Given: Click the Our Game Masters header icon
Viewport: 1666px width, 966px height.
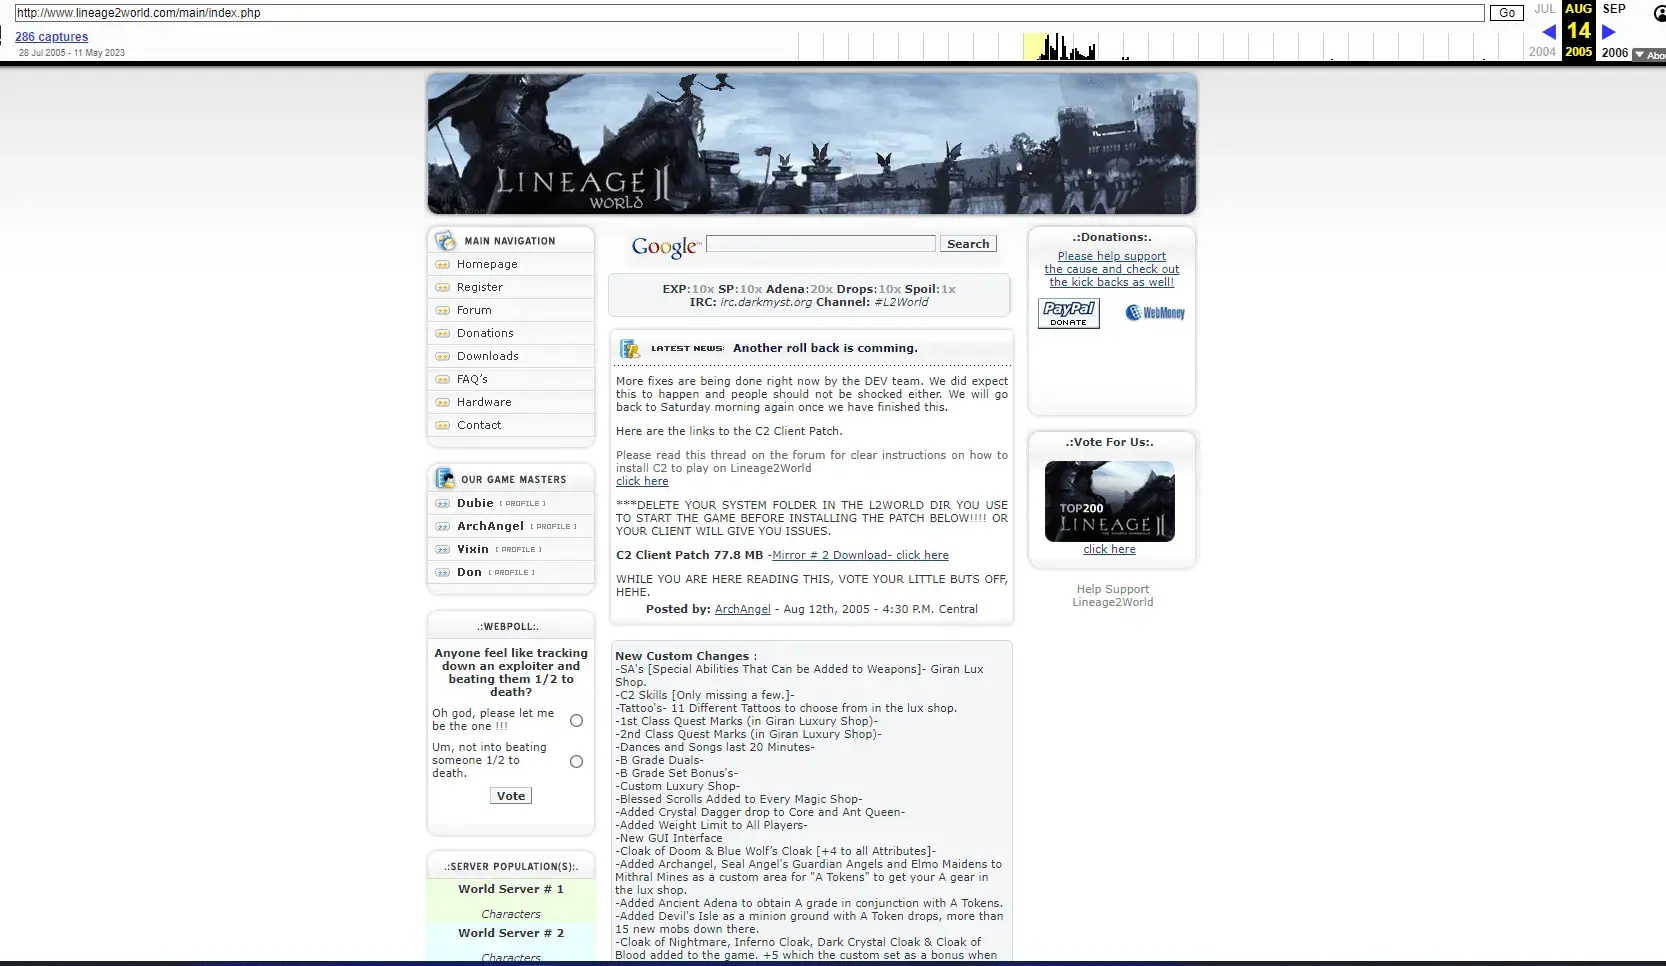Looking at the screenshot, I should pyautogui.click(x=445, y=479).
